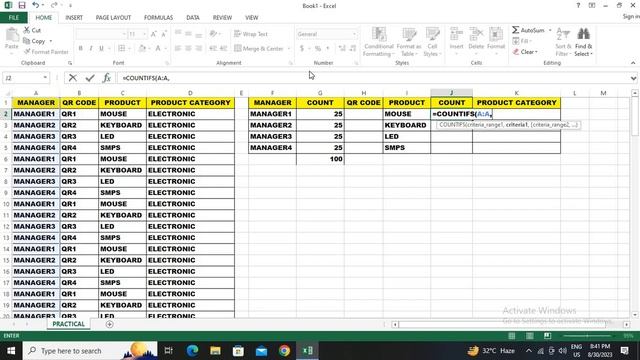Image resolution: width=640 pixels, height=360 pixels.
Task: Click the Format cells icon
Action: (x=496, y=35)
